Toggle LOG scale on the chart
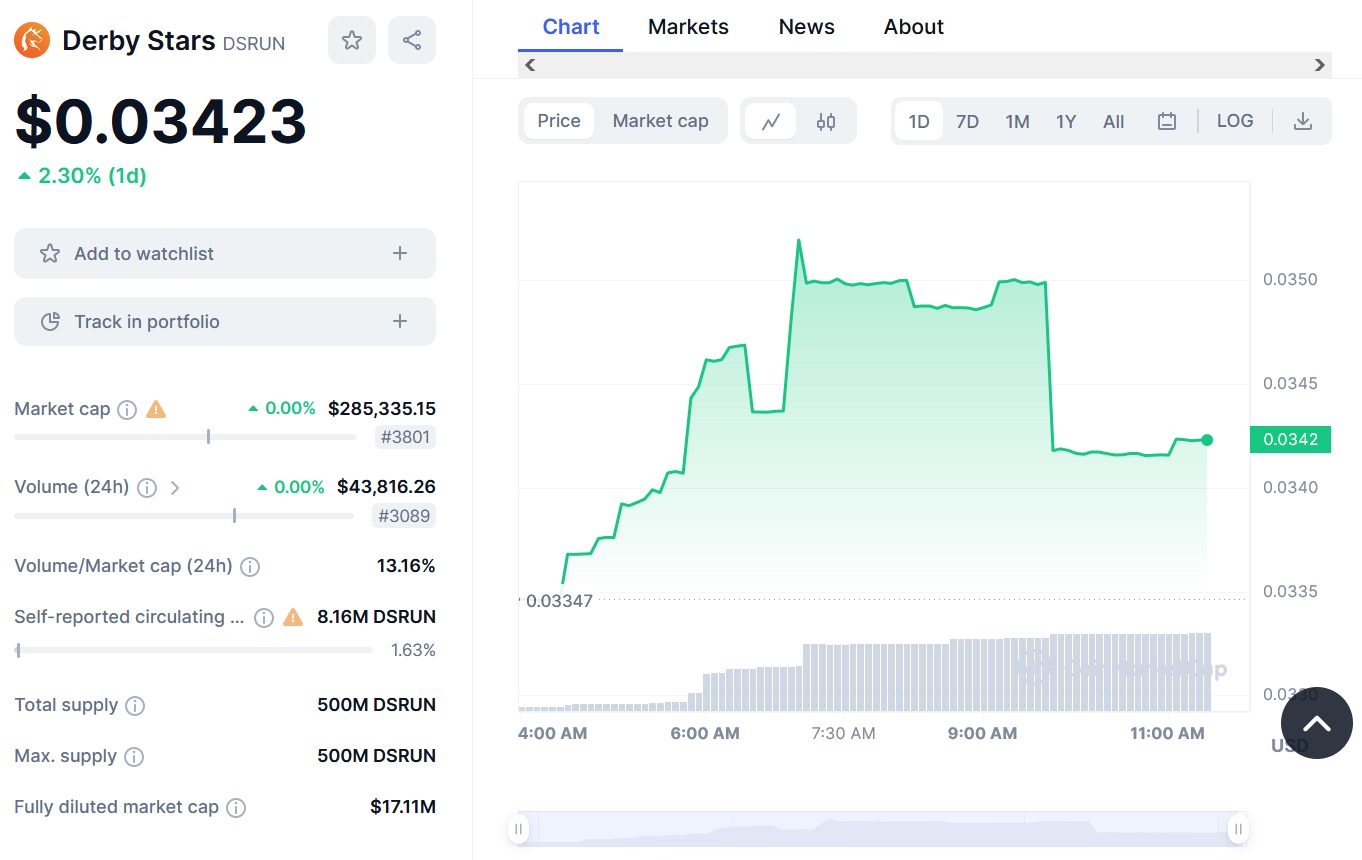The height and width of the screenshot is (860, 1362). click(x=1235, y=121)
